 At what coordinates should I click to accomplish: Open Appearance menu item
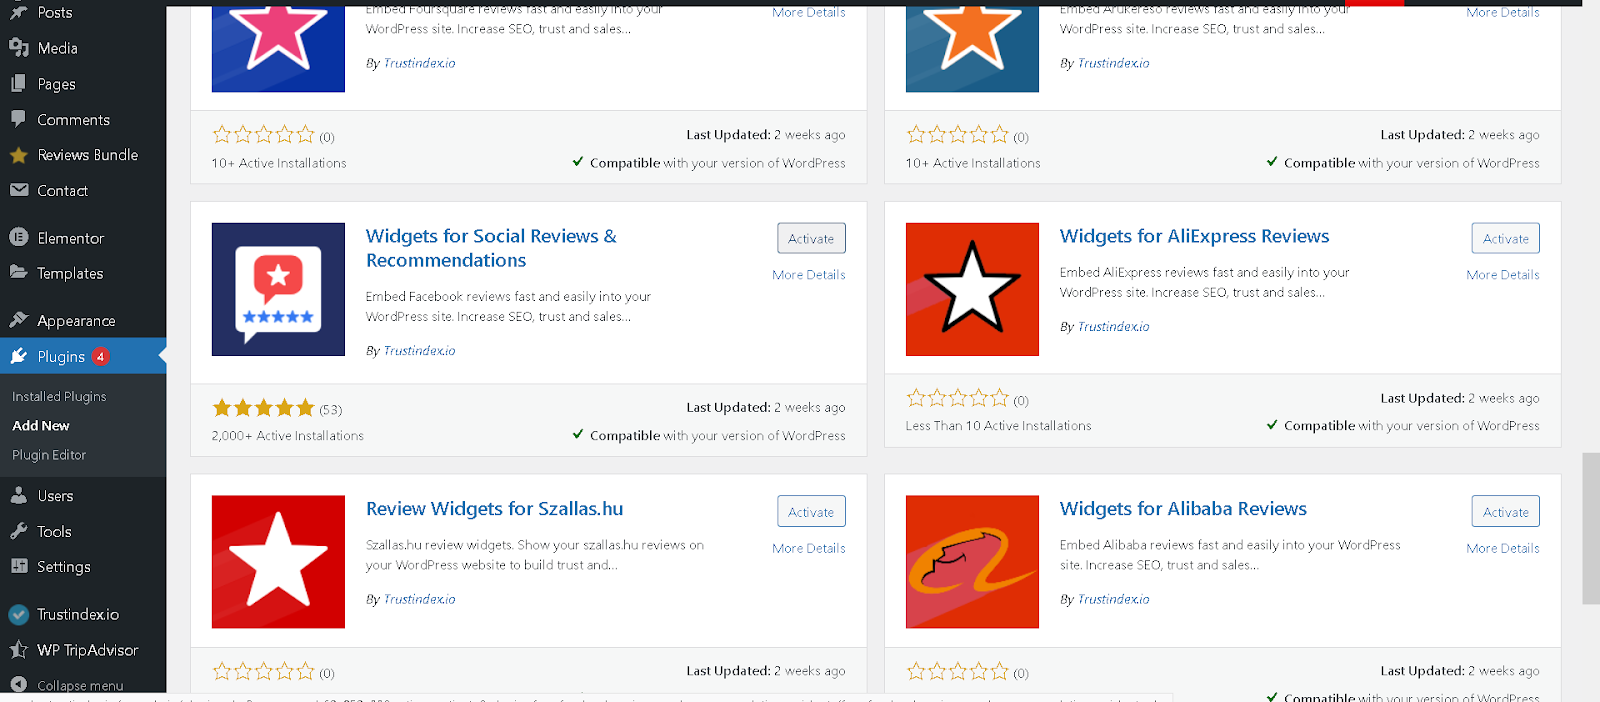coord(76,321)
